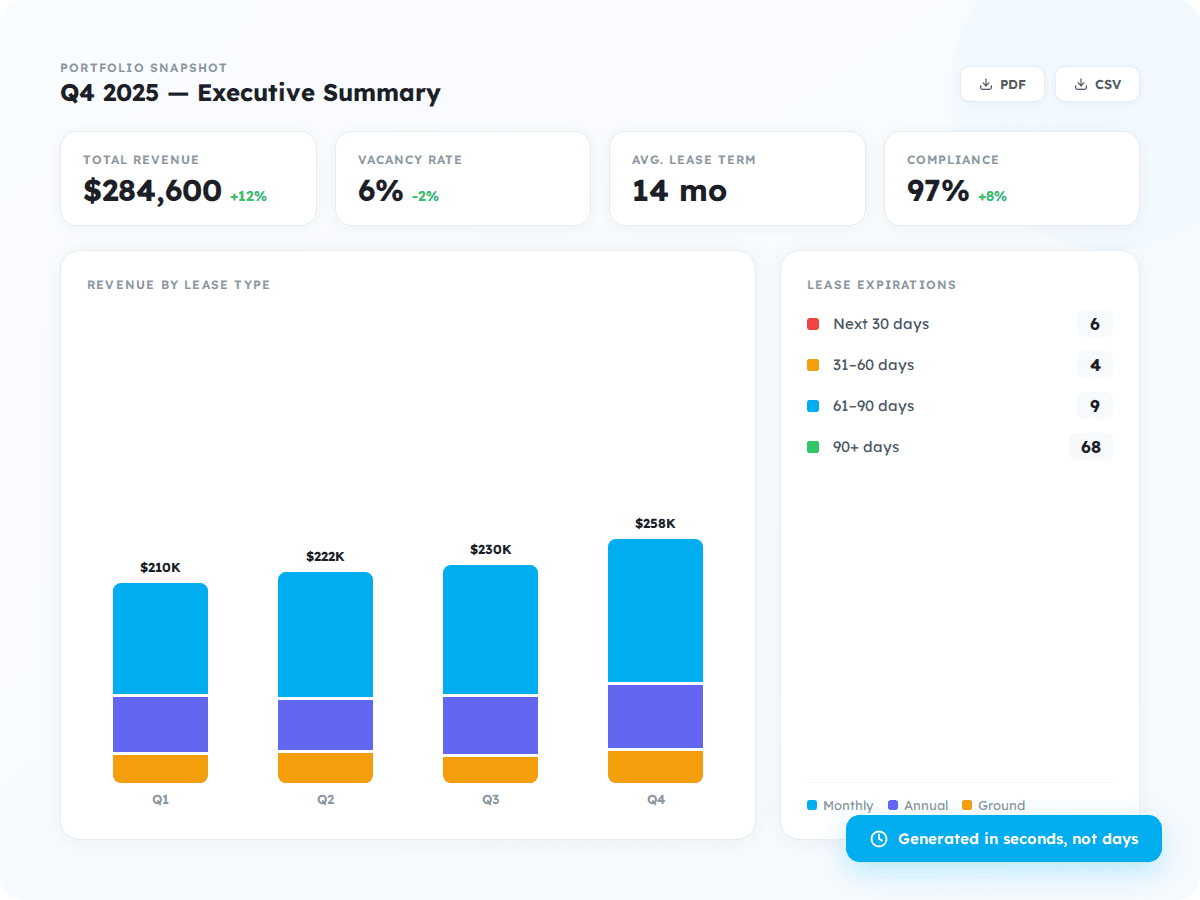
Task: Click the red dot next to Next 30 days
Action: (x=813, y=324)
